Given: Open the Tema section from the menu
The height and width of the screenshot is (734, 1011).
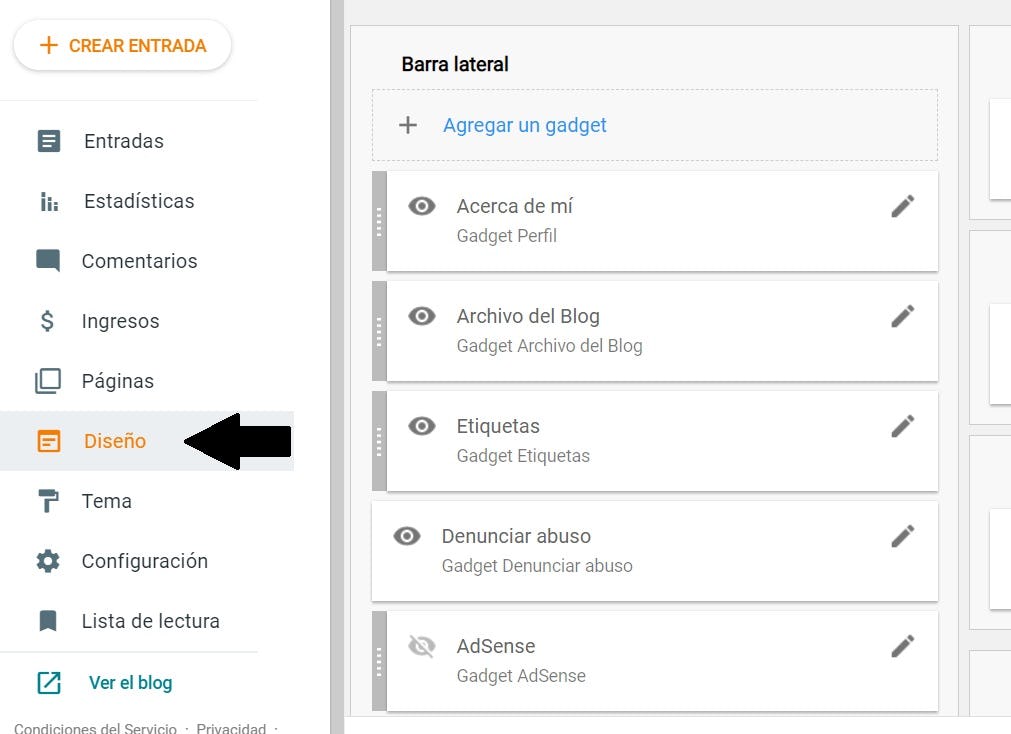Looking at the screenshot, I should click(106, 501).
